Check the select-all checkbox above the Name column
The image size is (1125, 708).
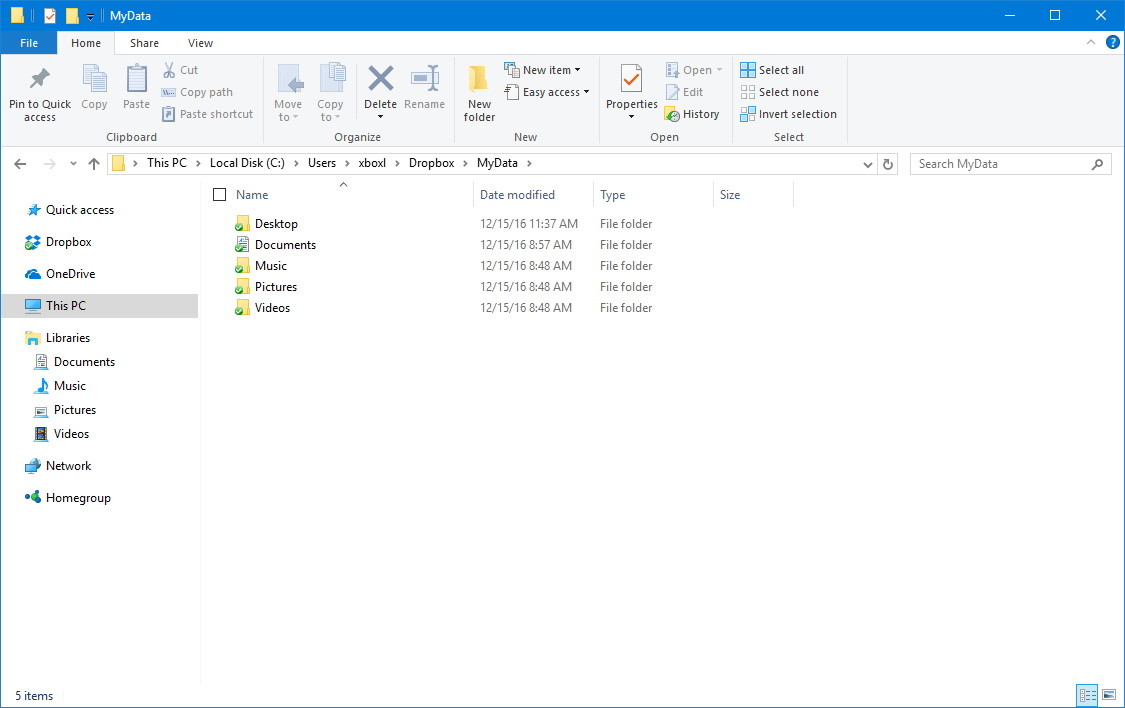click(x=220, y=194)
